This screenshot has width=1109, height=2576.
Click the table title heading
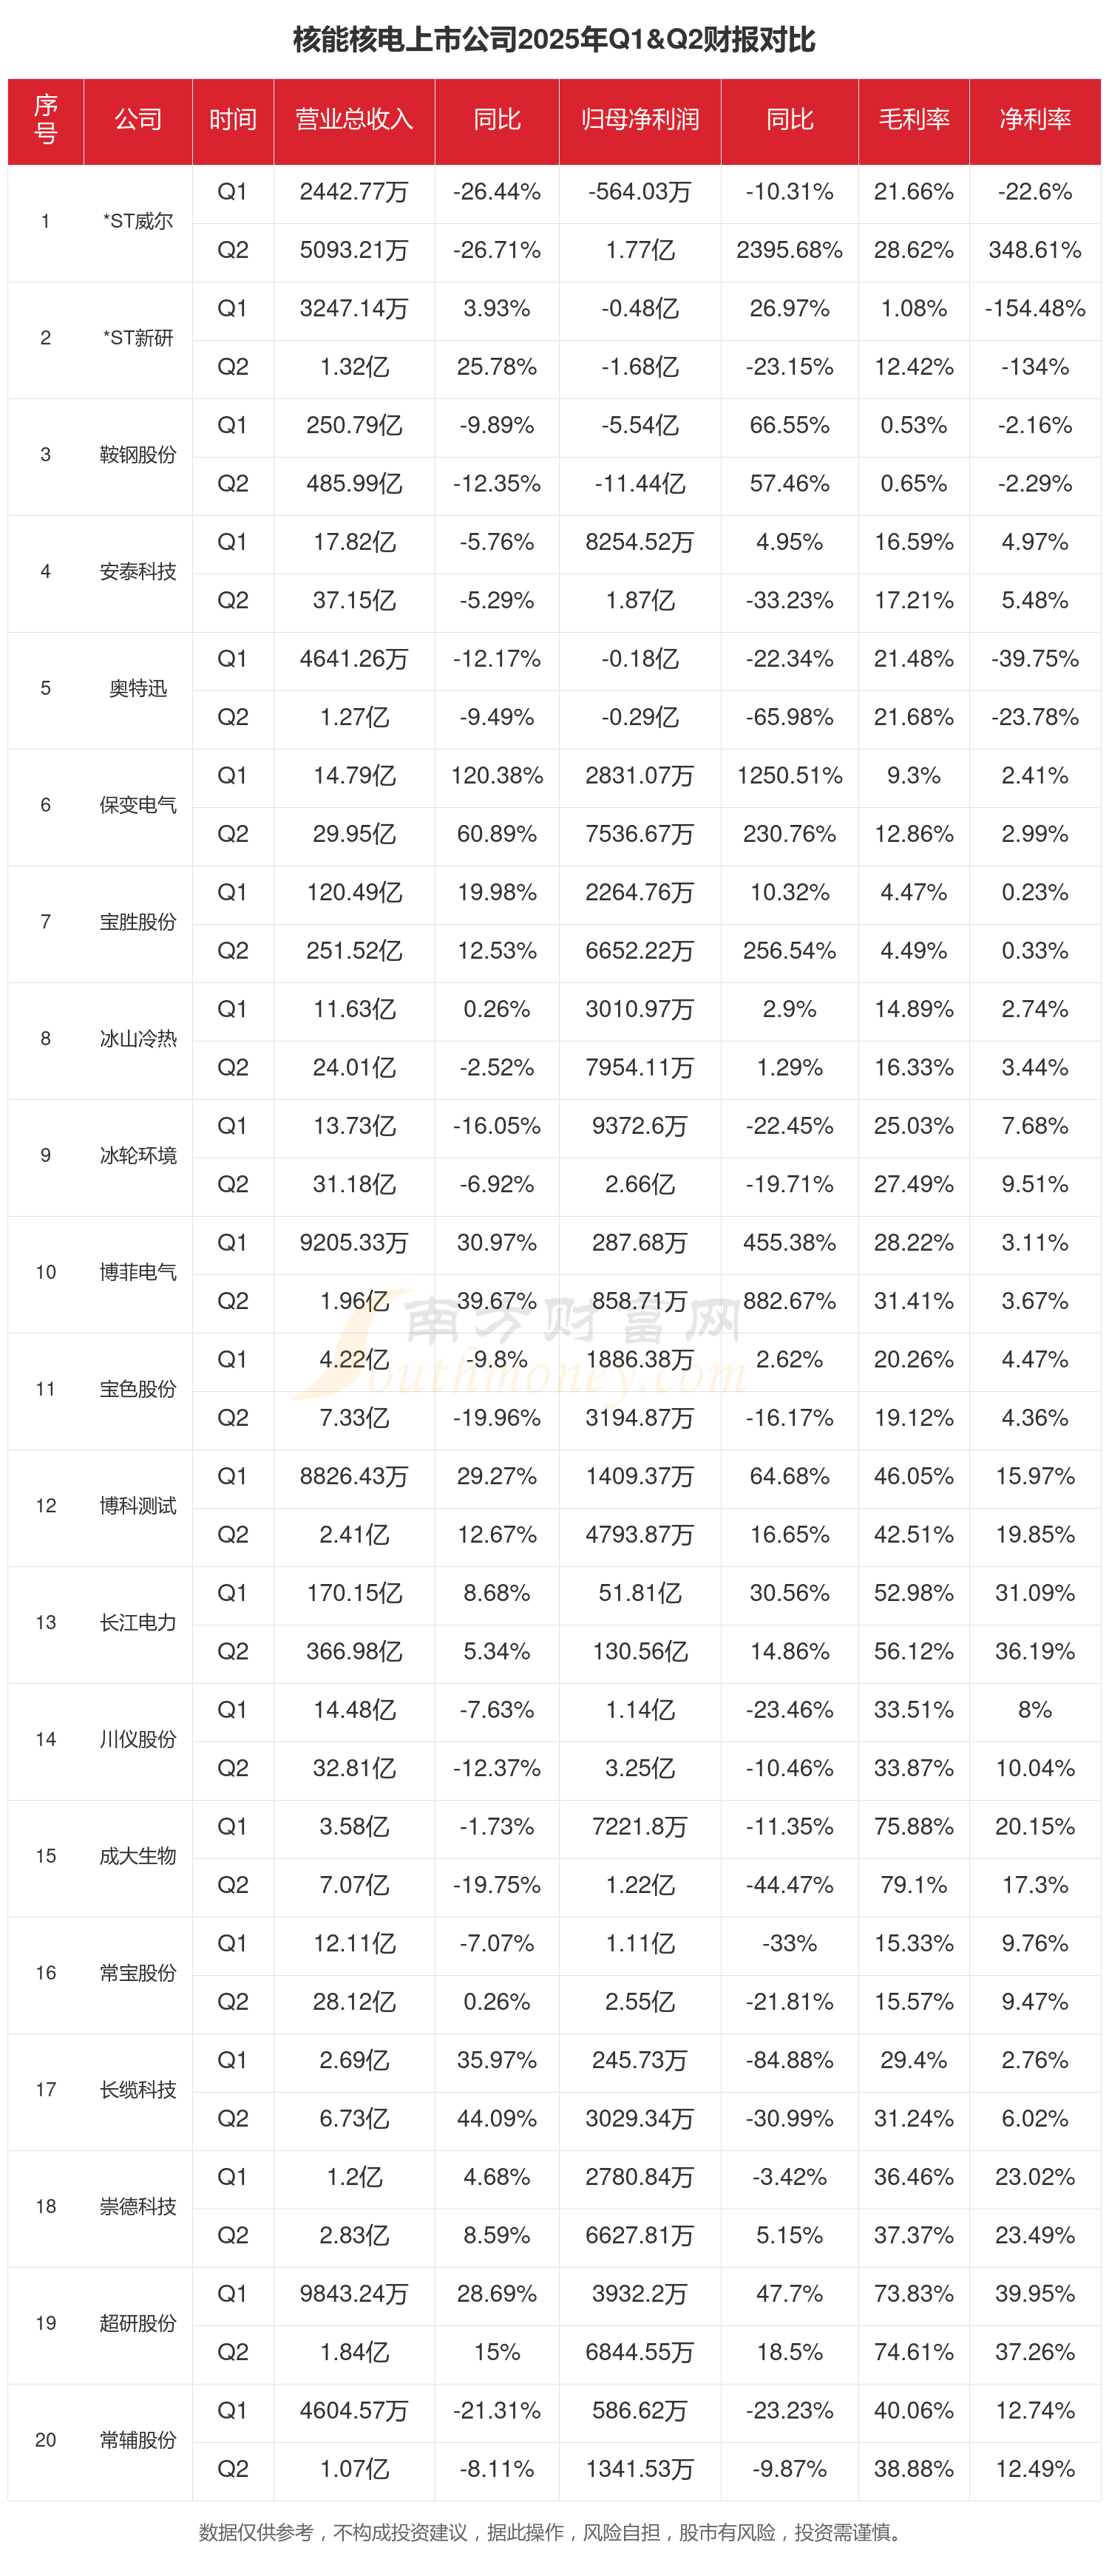click(x=554, y=39)
